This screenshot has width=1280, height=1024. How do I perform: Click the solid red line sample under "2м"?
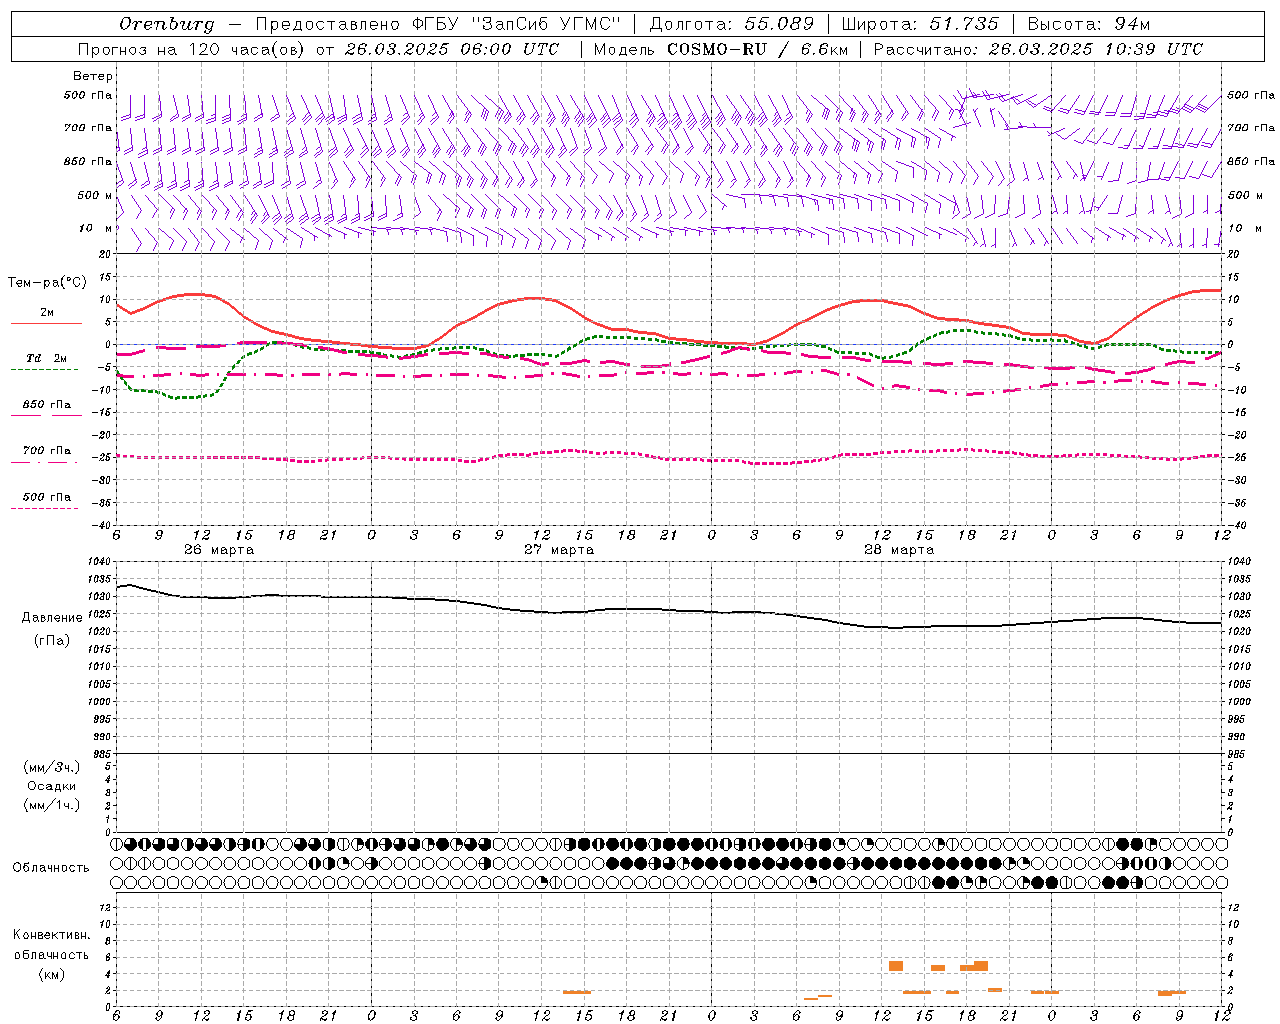pos(46,324)
